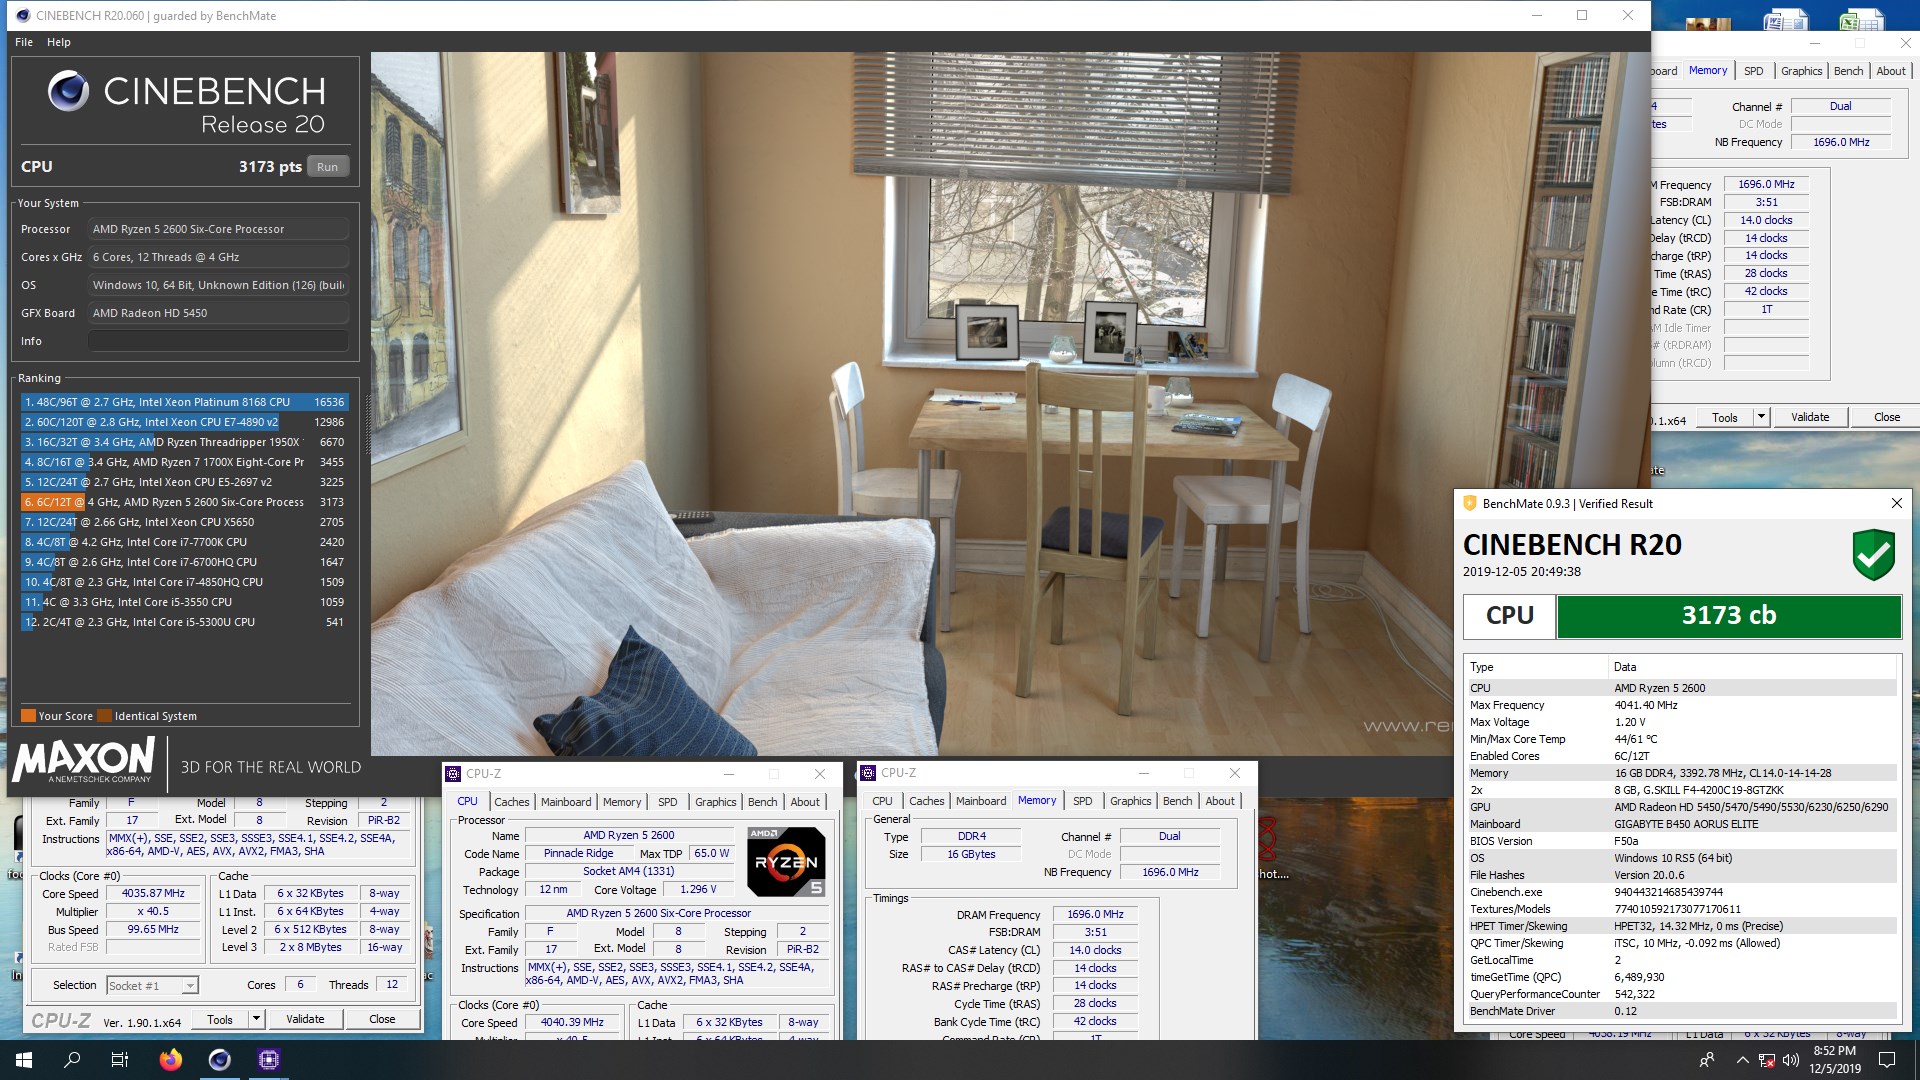Image resolution: width=1920 pixels, height=1080 pixels.
Task: Click Tools in bottom-left CPU-Z window
Action: pos(220,1019)
